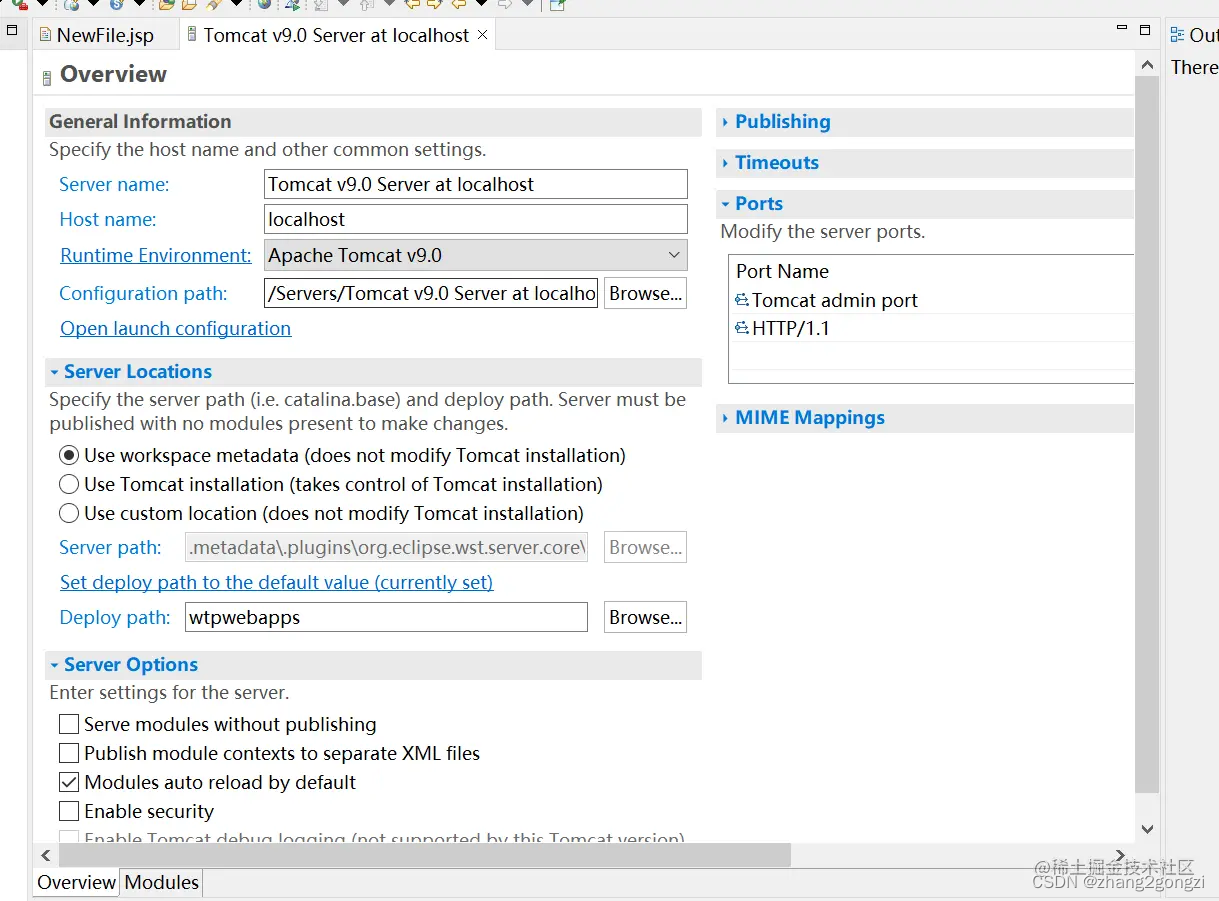Click the HTTP/1.1 port row icon

742,328
